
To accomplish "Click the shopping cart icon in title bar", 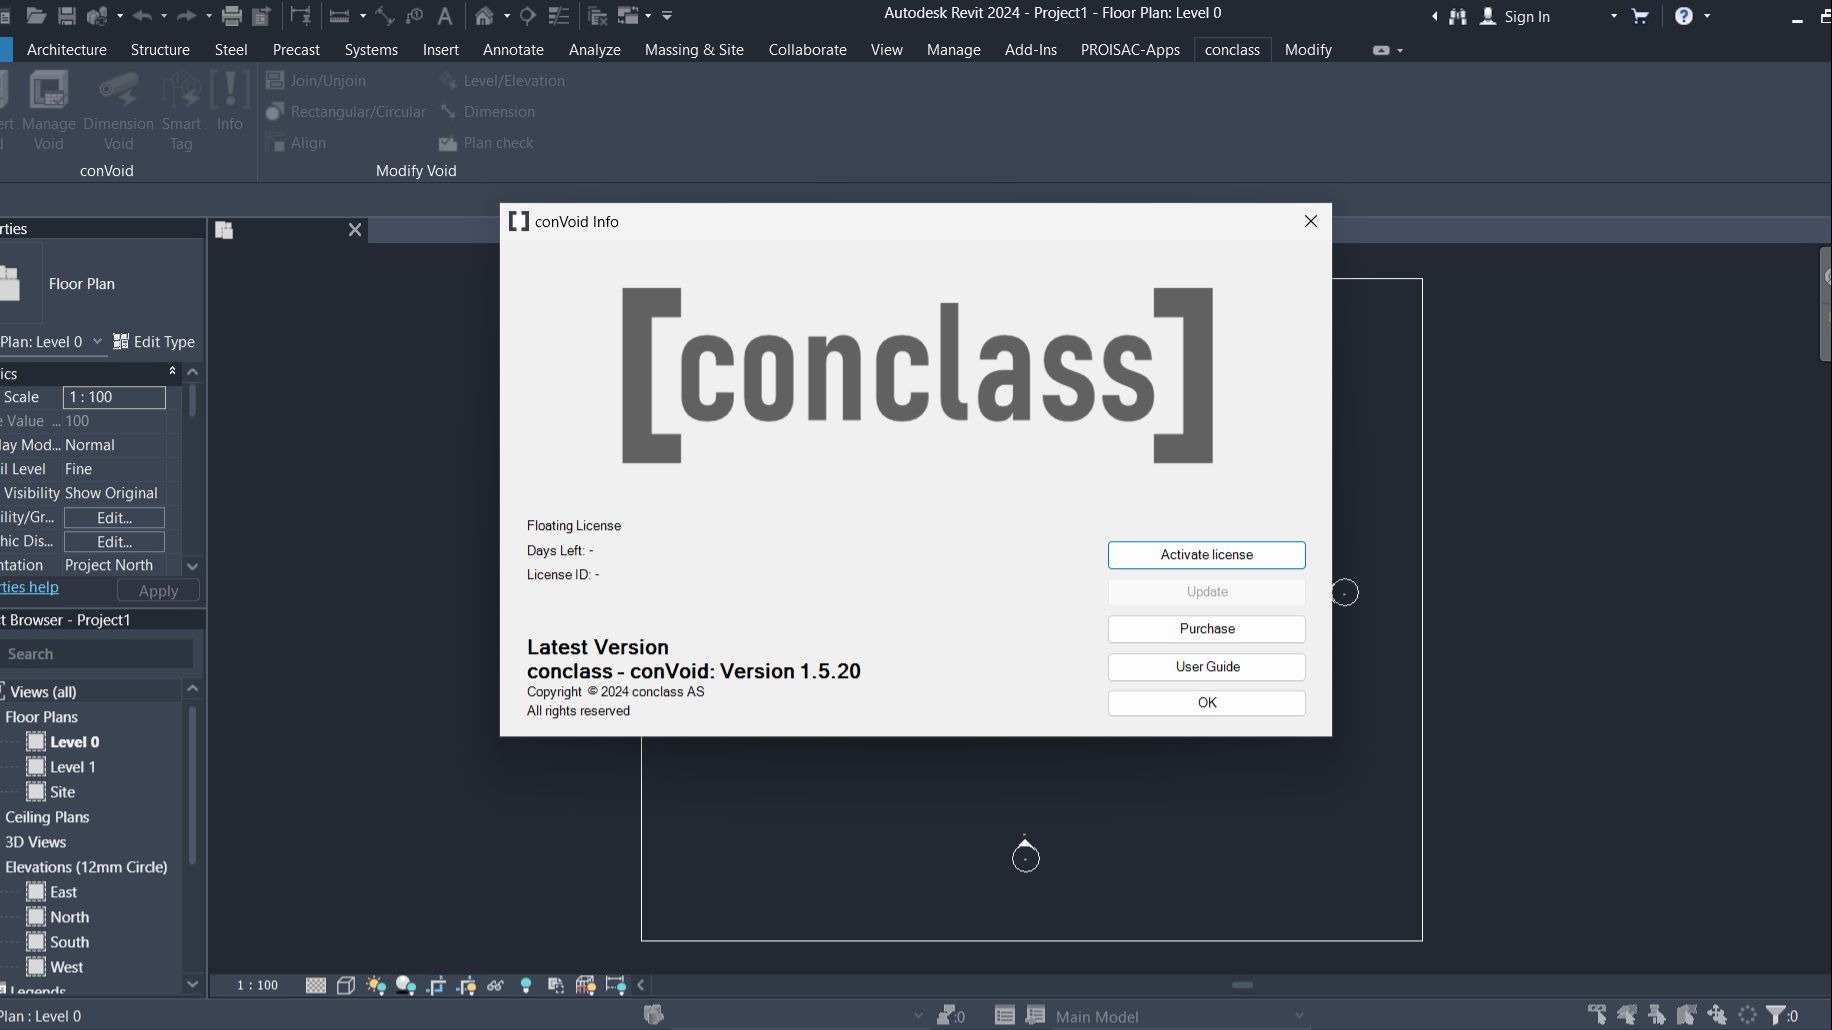I will pos(1640,16).
